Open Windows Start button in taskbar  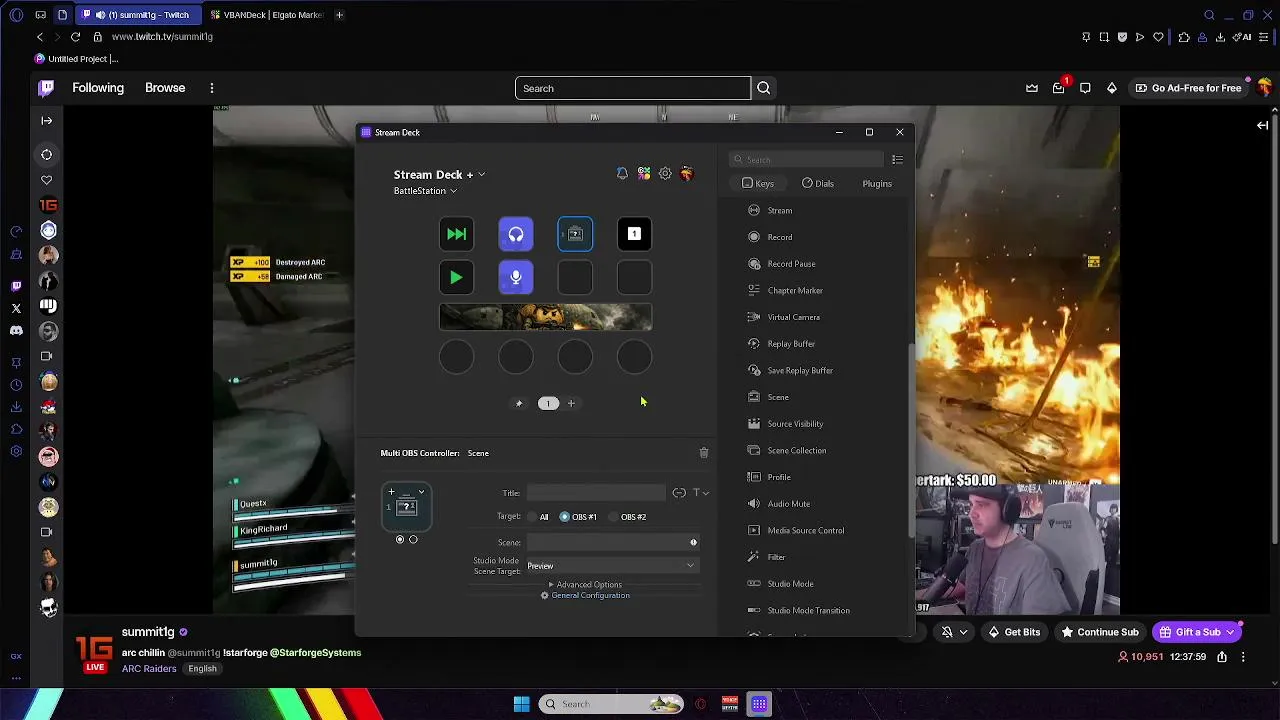pyautogui.click(x=521, y=704)
